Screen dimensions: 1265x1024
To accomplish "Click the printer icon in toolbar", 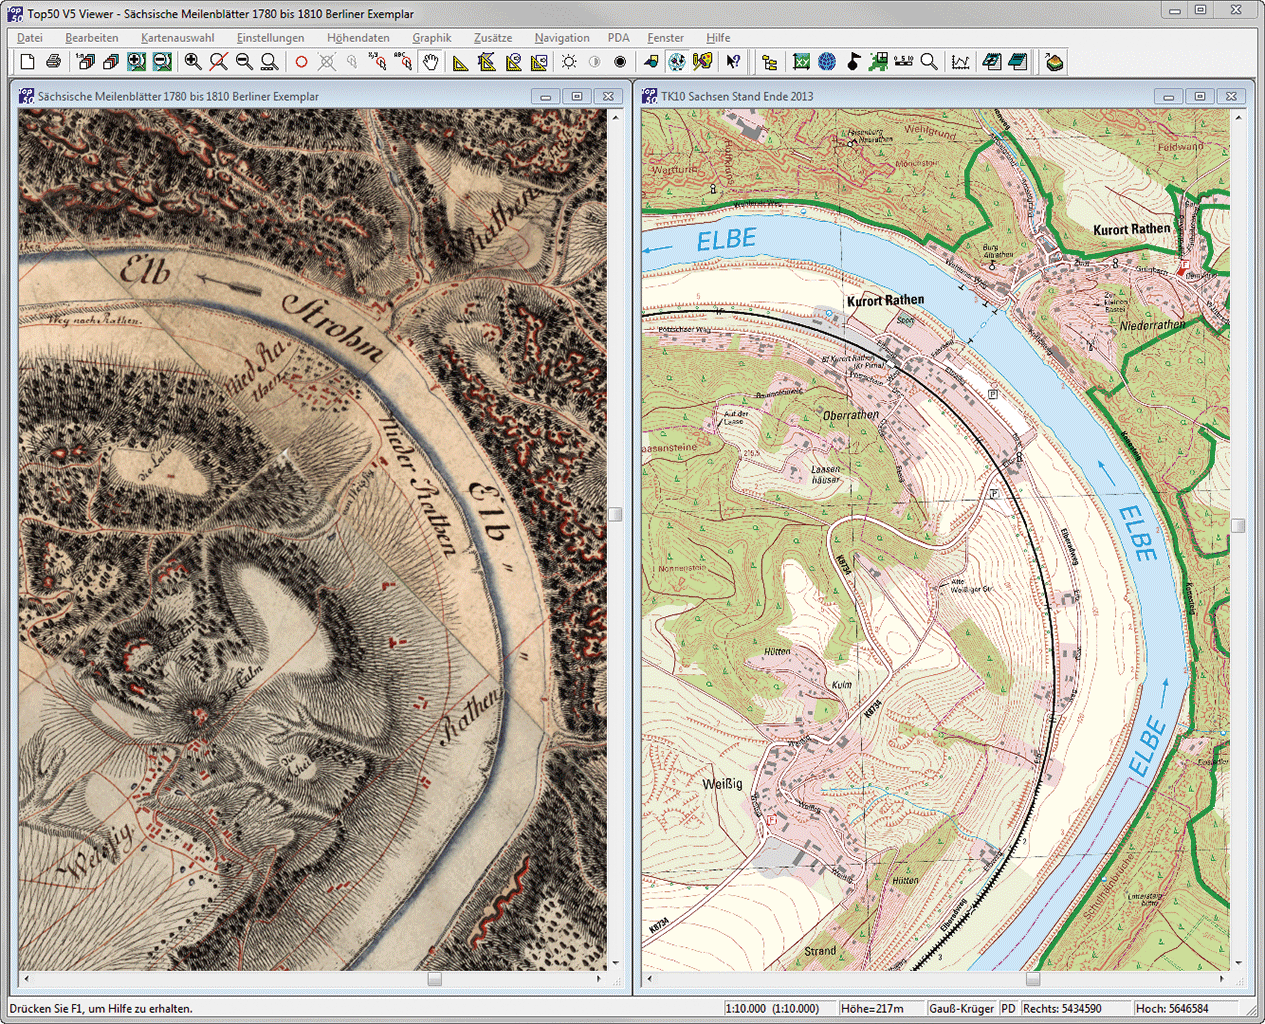I will click(x=54, y=62).
